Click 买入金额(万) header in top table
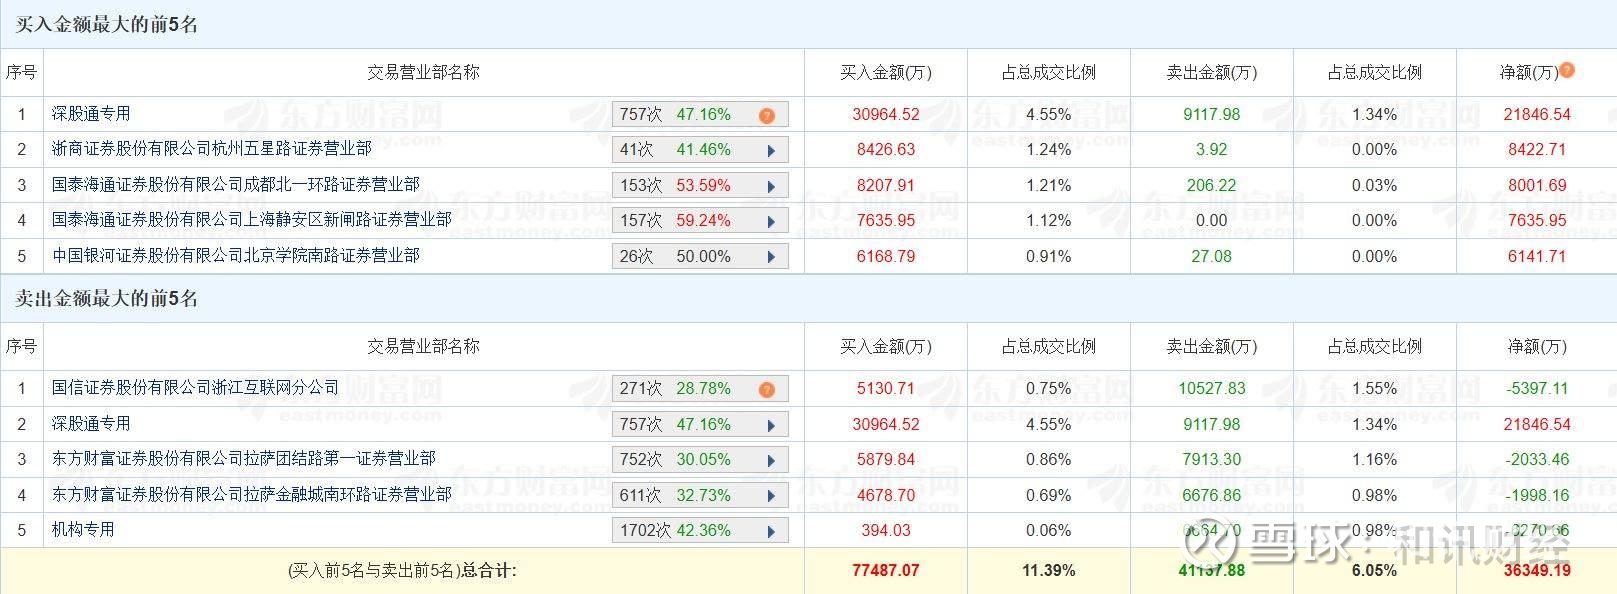1617x594 pixels. tap(885, 72)
